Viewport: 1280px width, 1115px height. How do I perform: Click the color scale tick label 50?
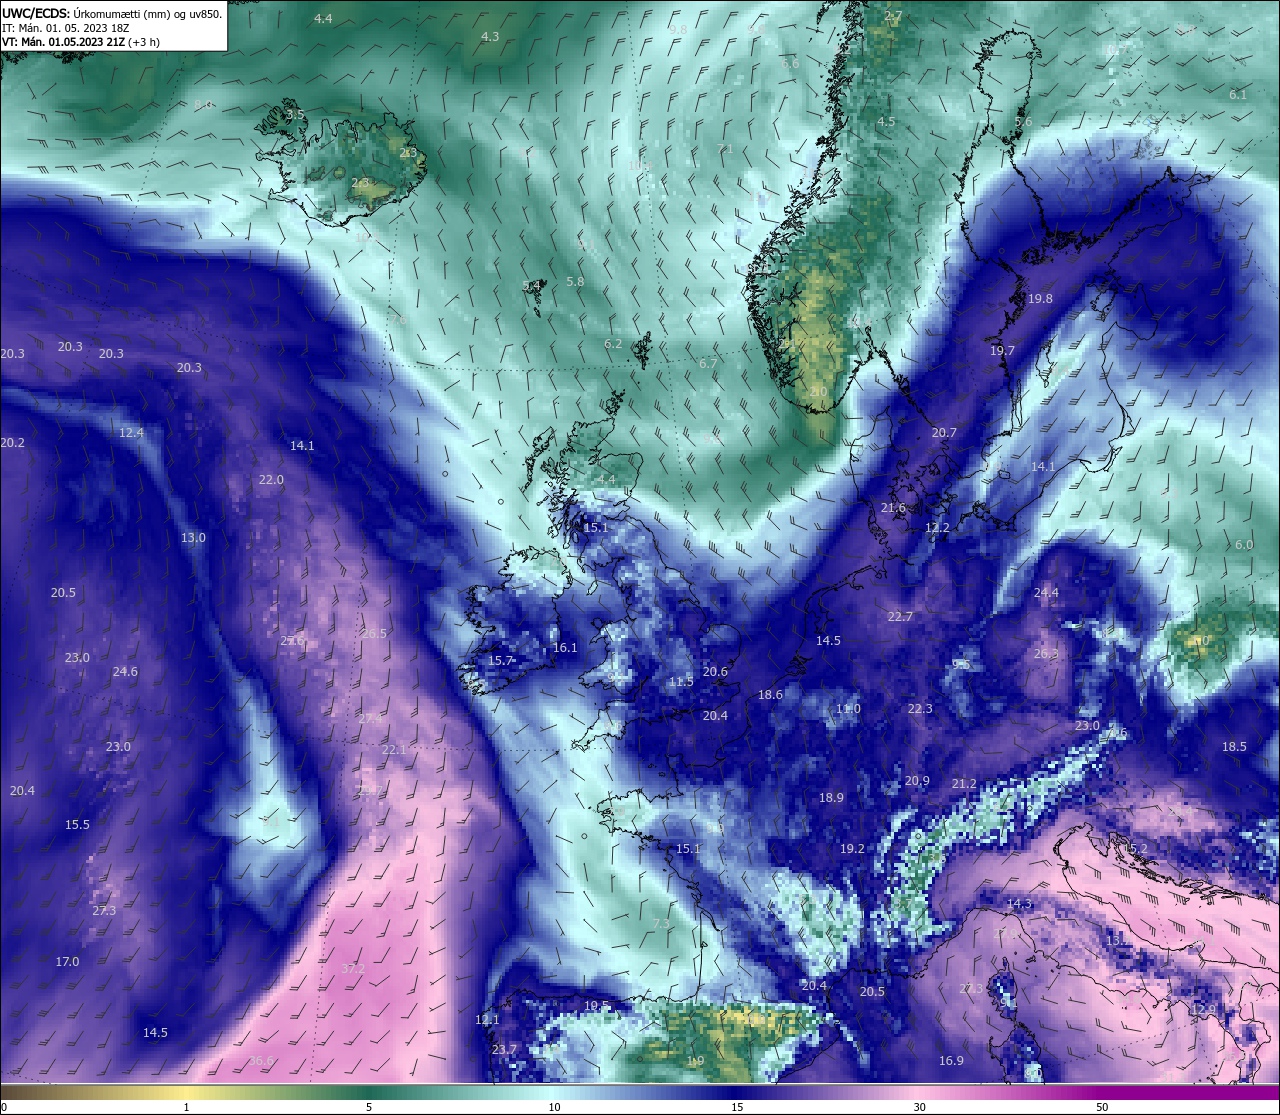[1102, 1107]
